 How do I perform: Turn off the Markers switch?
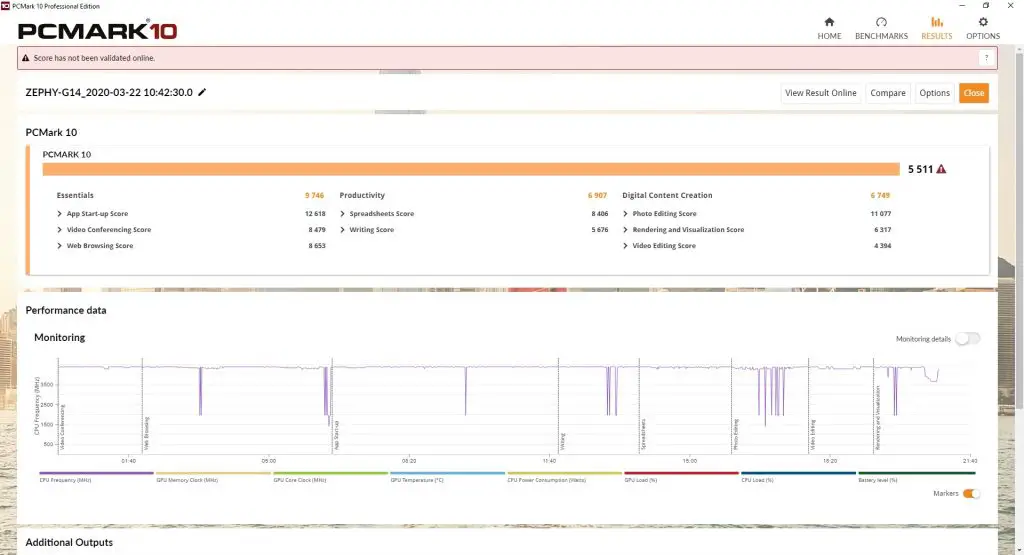point(971,494)
